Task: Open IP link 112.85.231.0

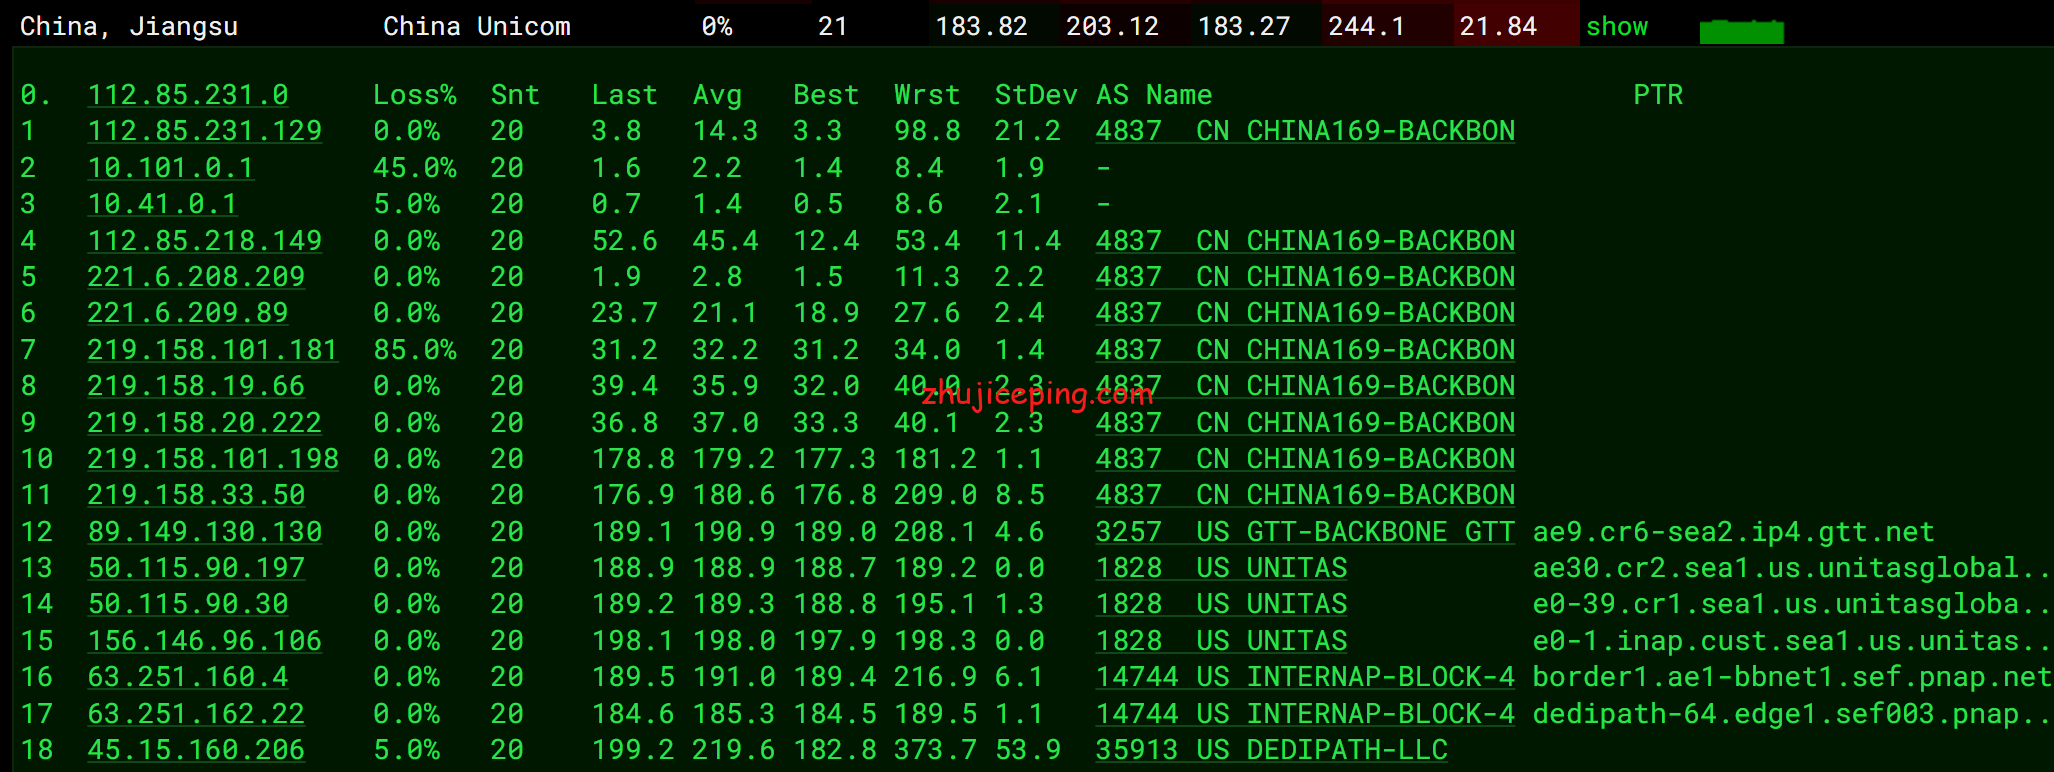Action: click(188, 95)
